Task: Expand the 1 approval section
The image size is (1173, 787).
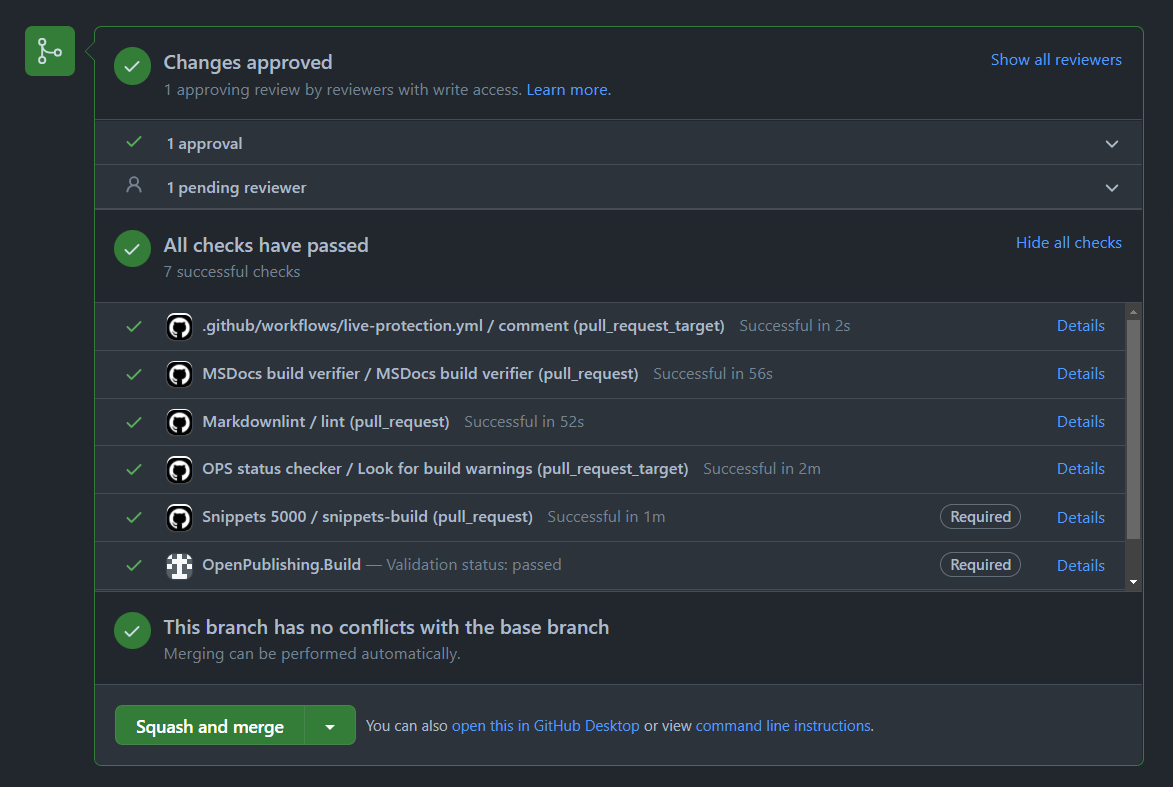Action: (1111, 143)
